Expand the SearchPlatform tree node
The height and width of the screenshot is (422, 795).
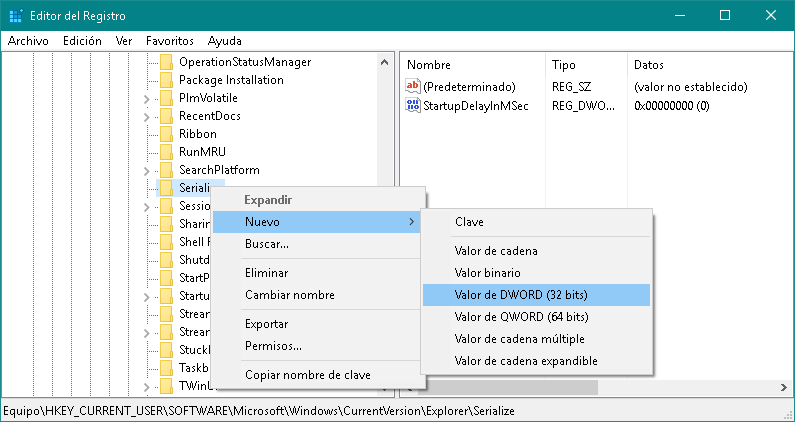[147, 170]
